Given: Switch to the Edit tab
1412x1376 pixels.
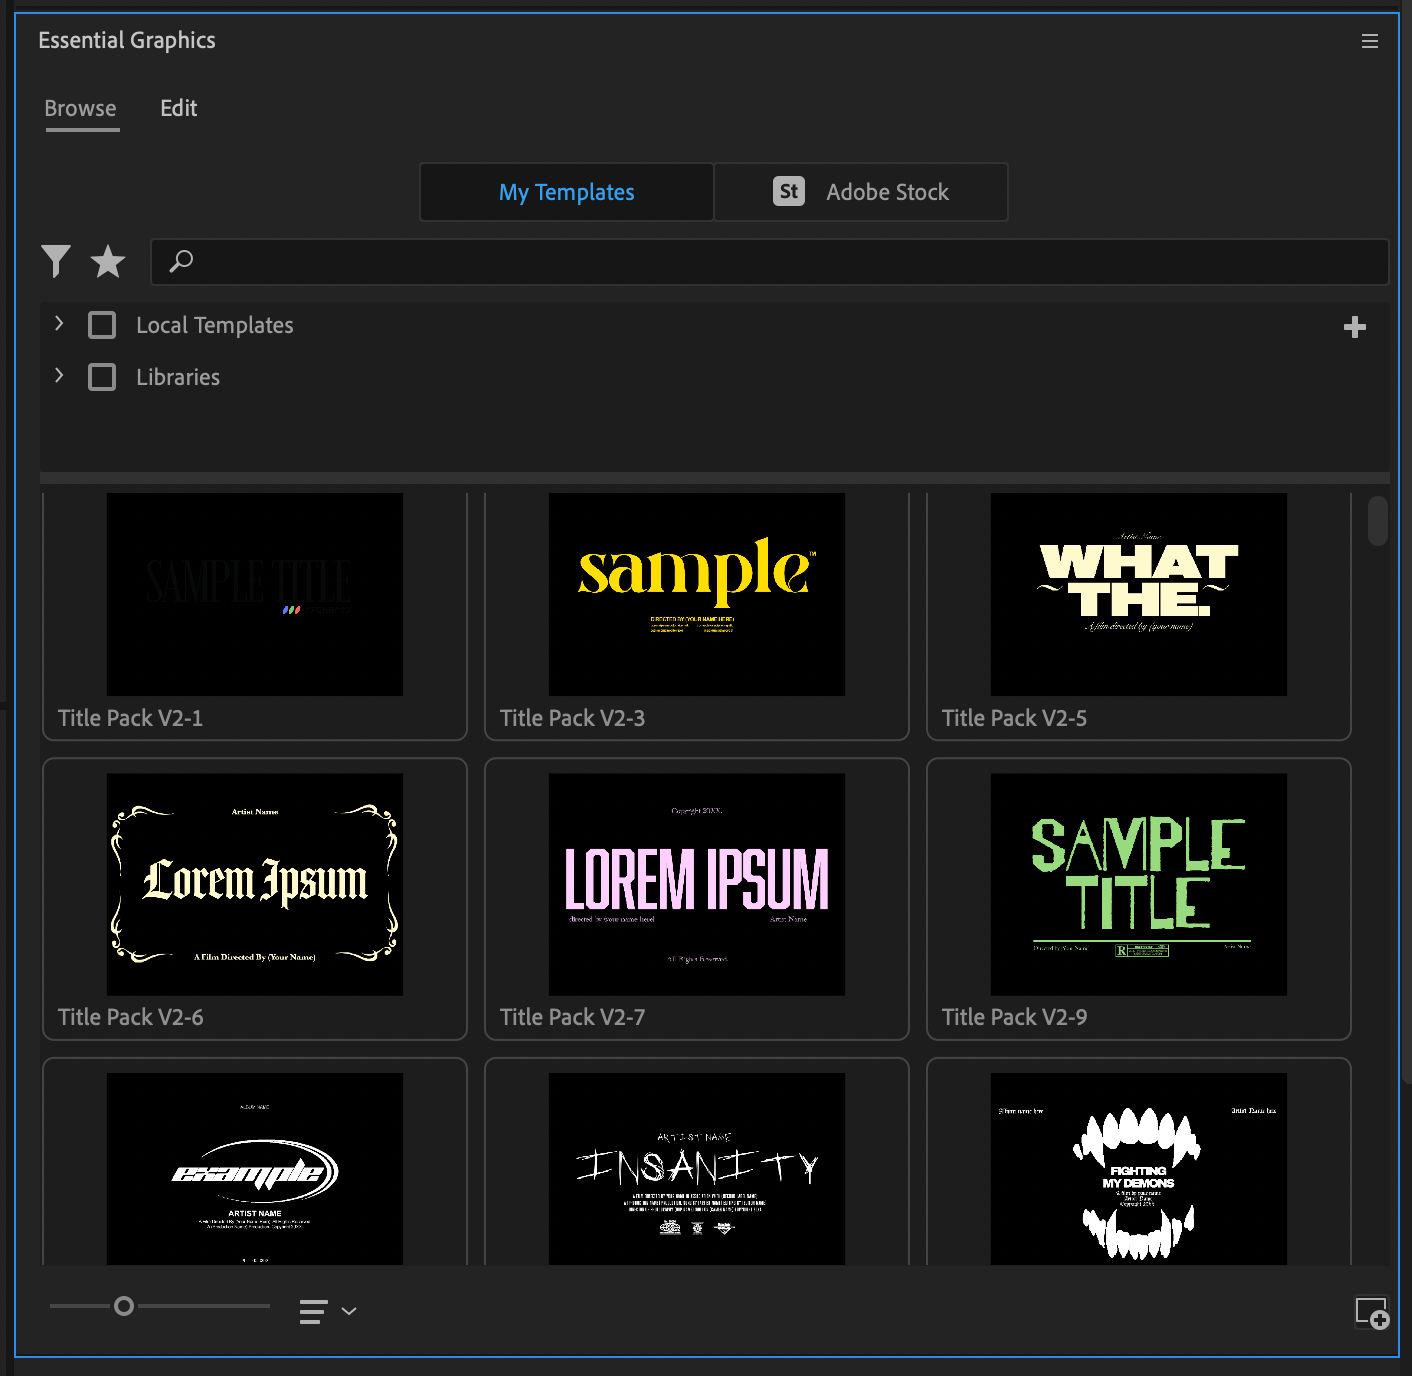Looking at the screenshot, I should pos(178,108).
